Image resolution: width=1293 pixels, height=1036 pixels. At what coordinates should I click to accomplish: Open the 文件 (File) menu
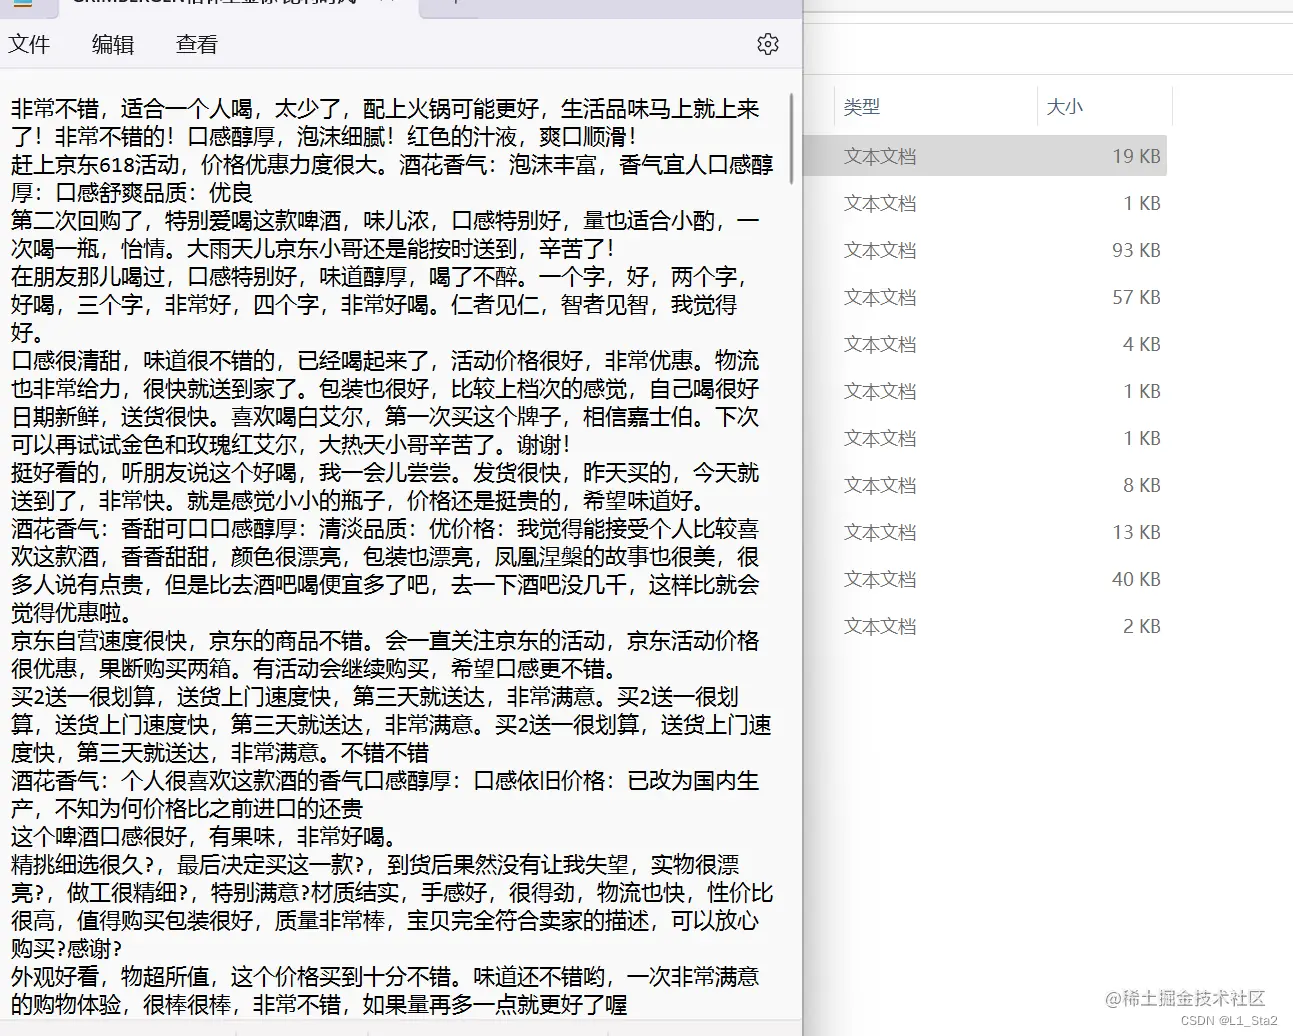30,44
